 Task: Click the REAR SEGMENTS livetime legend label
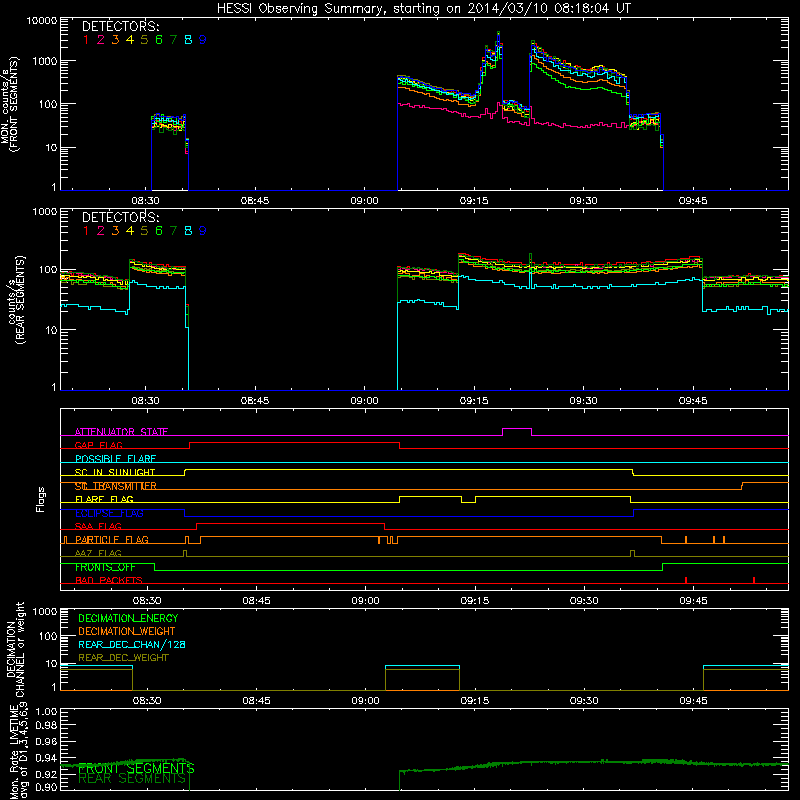132,779
